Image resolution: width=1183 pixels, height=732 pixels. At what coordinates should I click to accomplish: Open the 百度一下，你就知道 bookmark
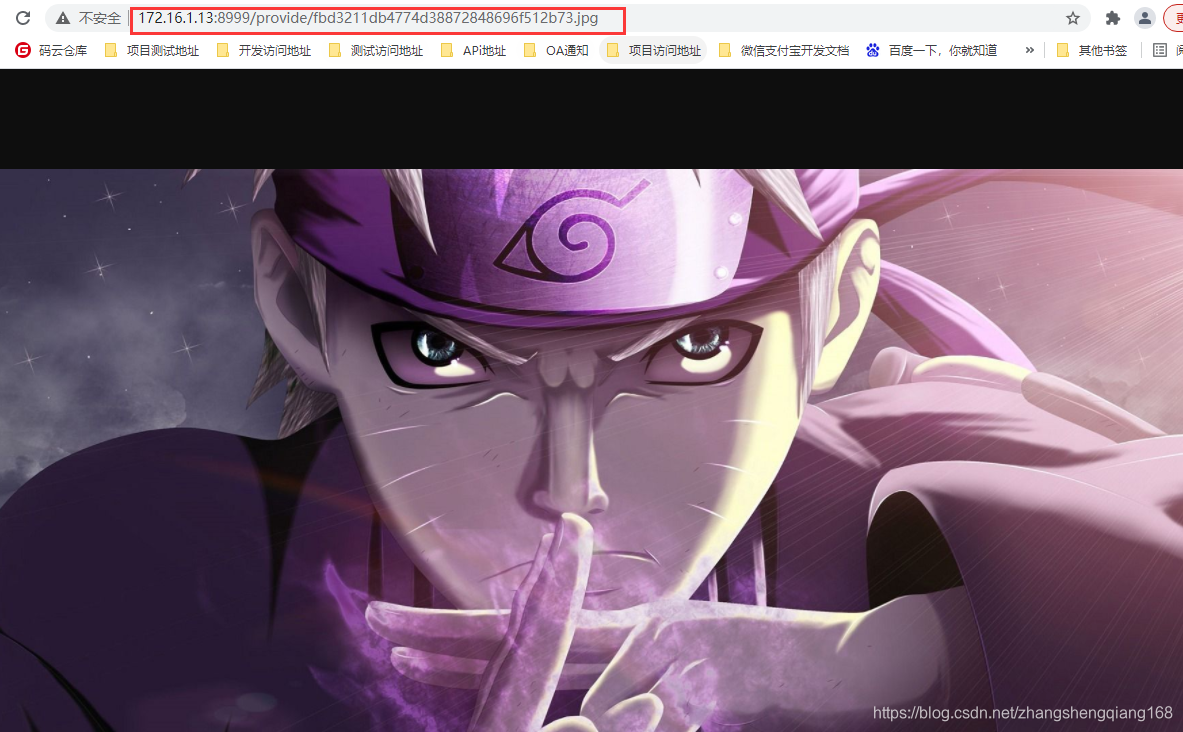pyautogui.click(x=932, y=51)
